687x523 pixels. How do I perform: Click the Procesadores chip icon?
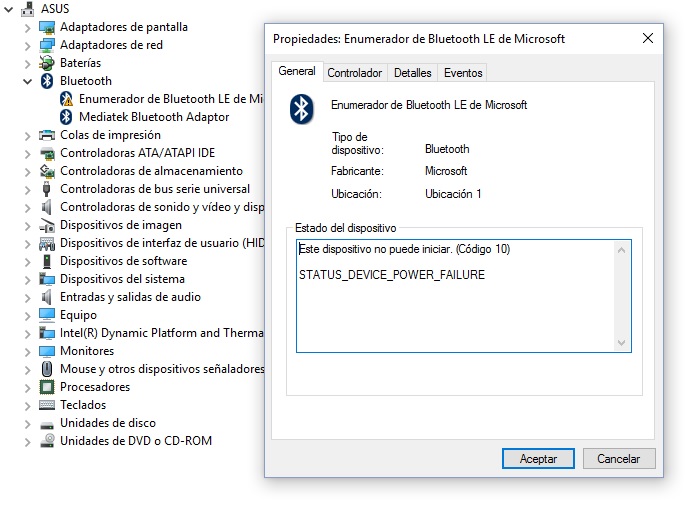point(46,387)
